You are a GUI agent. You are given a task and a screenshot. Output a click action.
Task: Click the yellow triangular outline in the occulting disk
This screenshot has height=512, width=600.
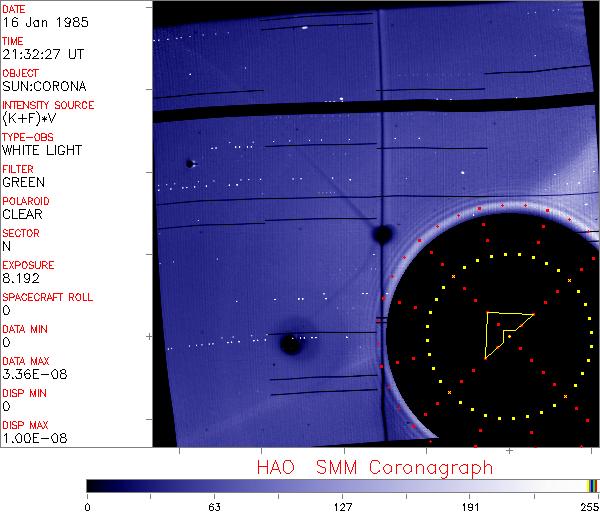point(509,335)
